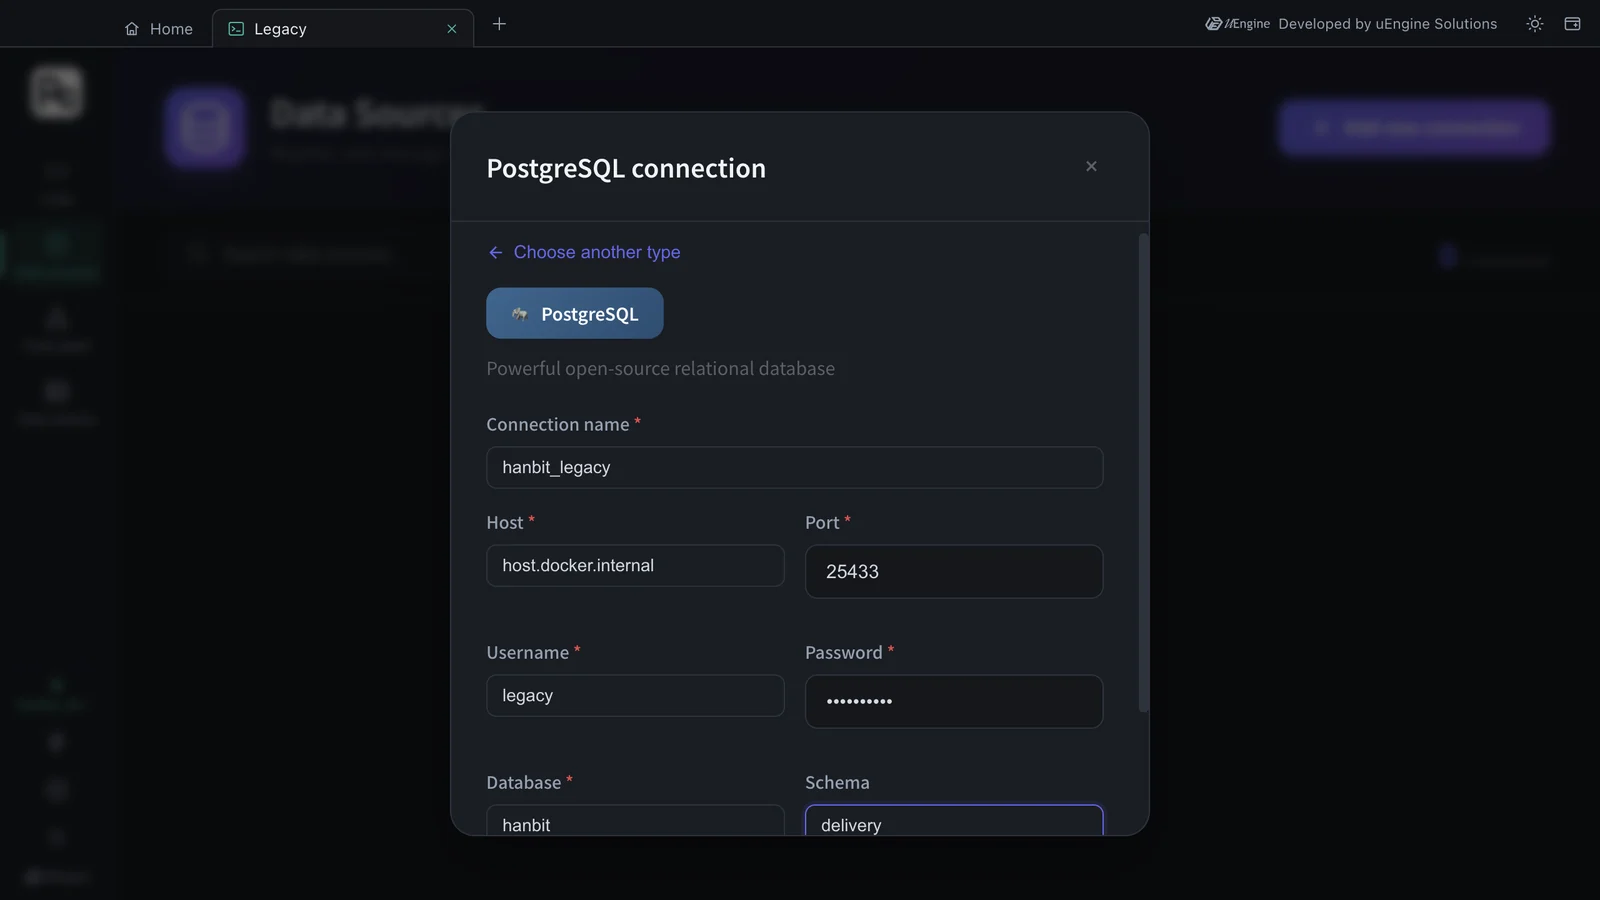Click the 'Developed by uEngine Solutions' text

tap(1388, 24)
